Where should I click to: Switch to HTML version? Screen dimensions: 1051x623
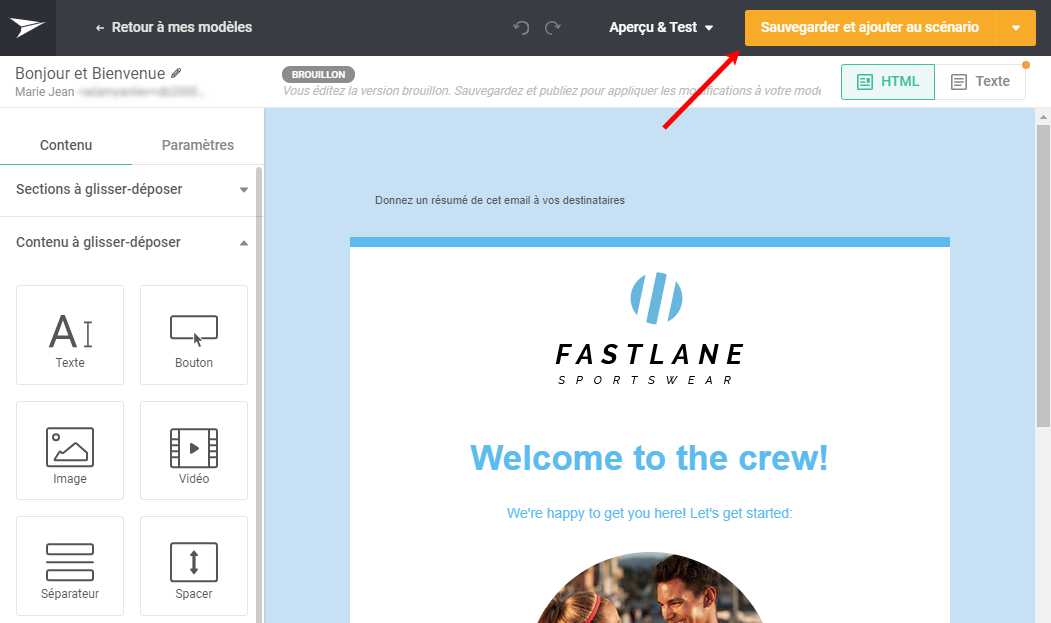point(887,82)
